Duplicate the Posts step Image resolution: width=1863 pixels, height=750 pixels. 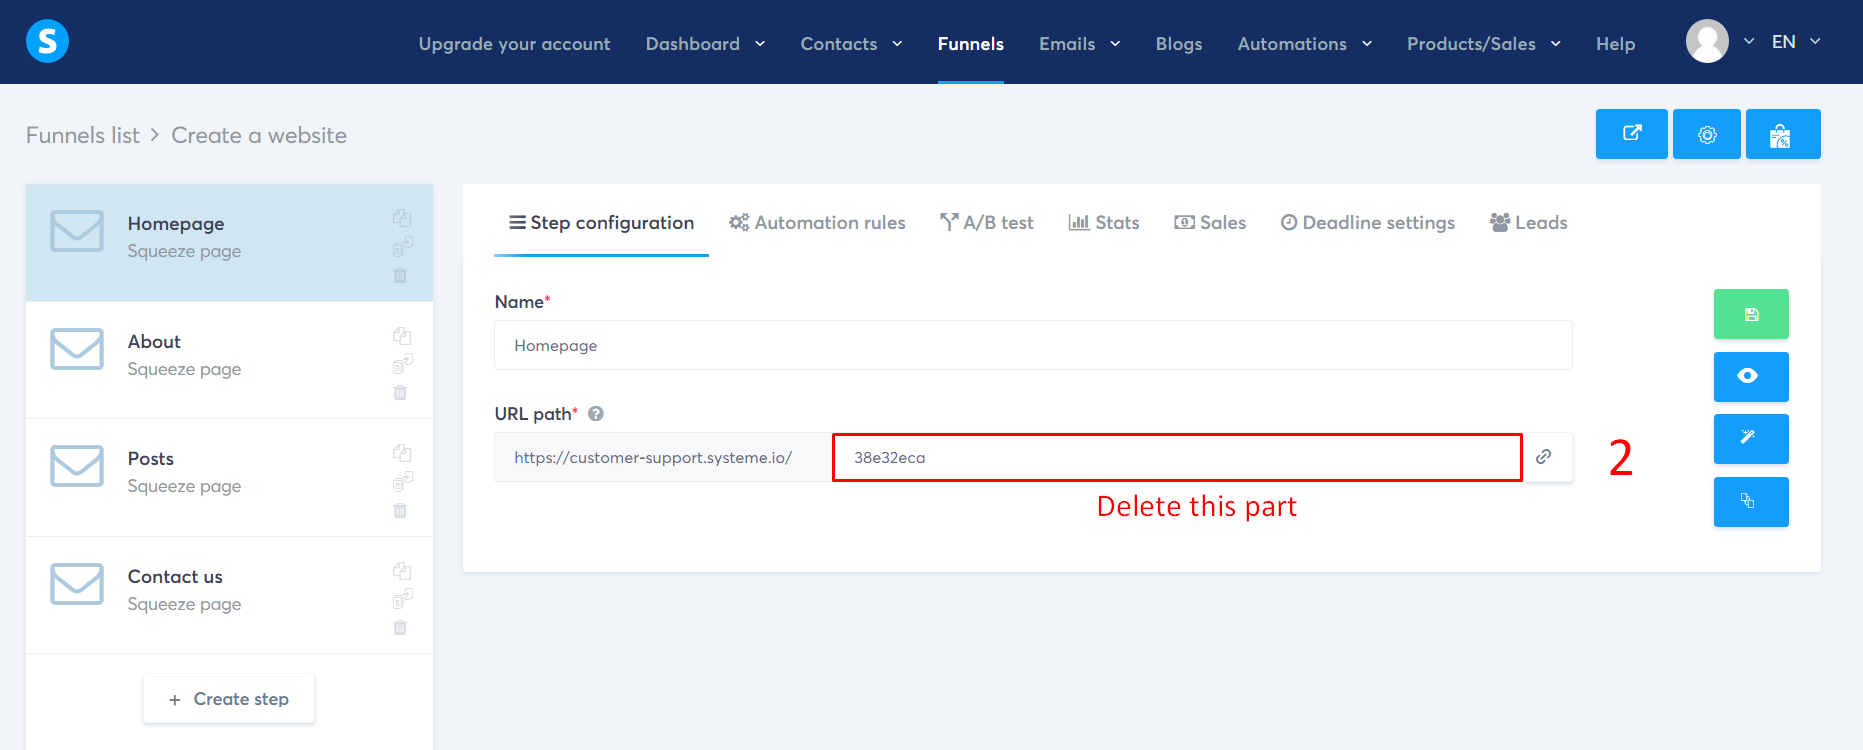(402, 453)
